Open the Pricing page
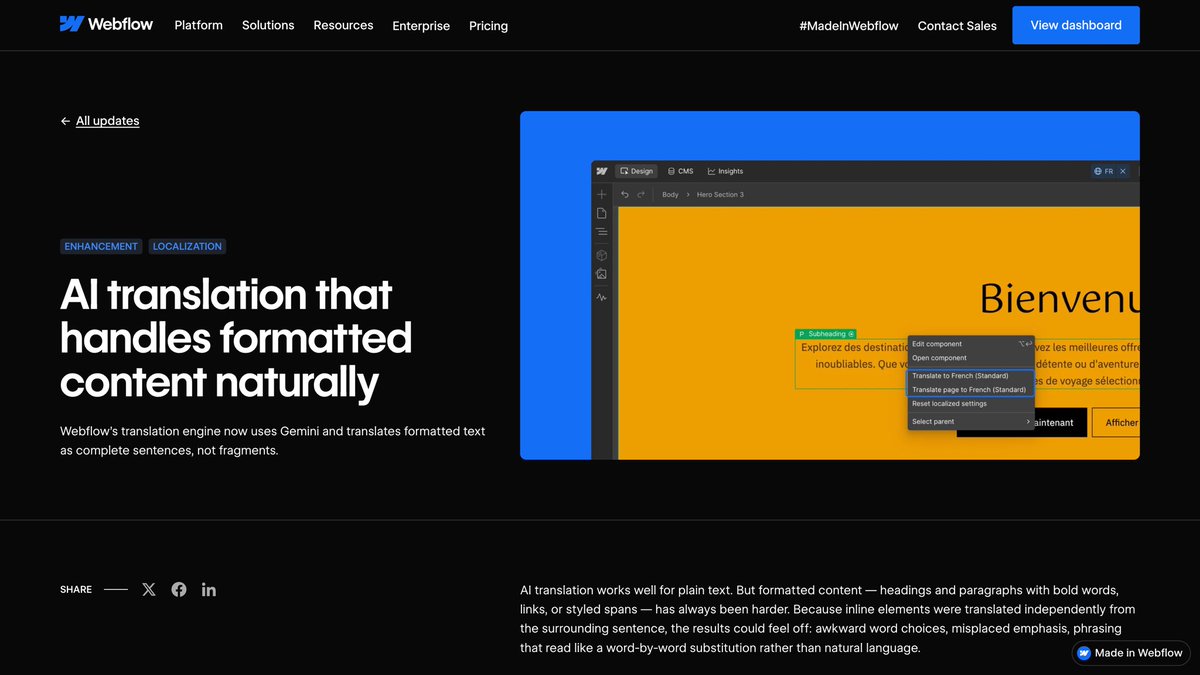Screen dimensions: 1200x675 tap(488, 26)
